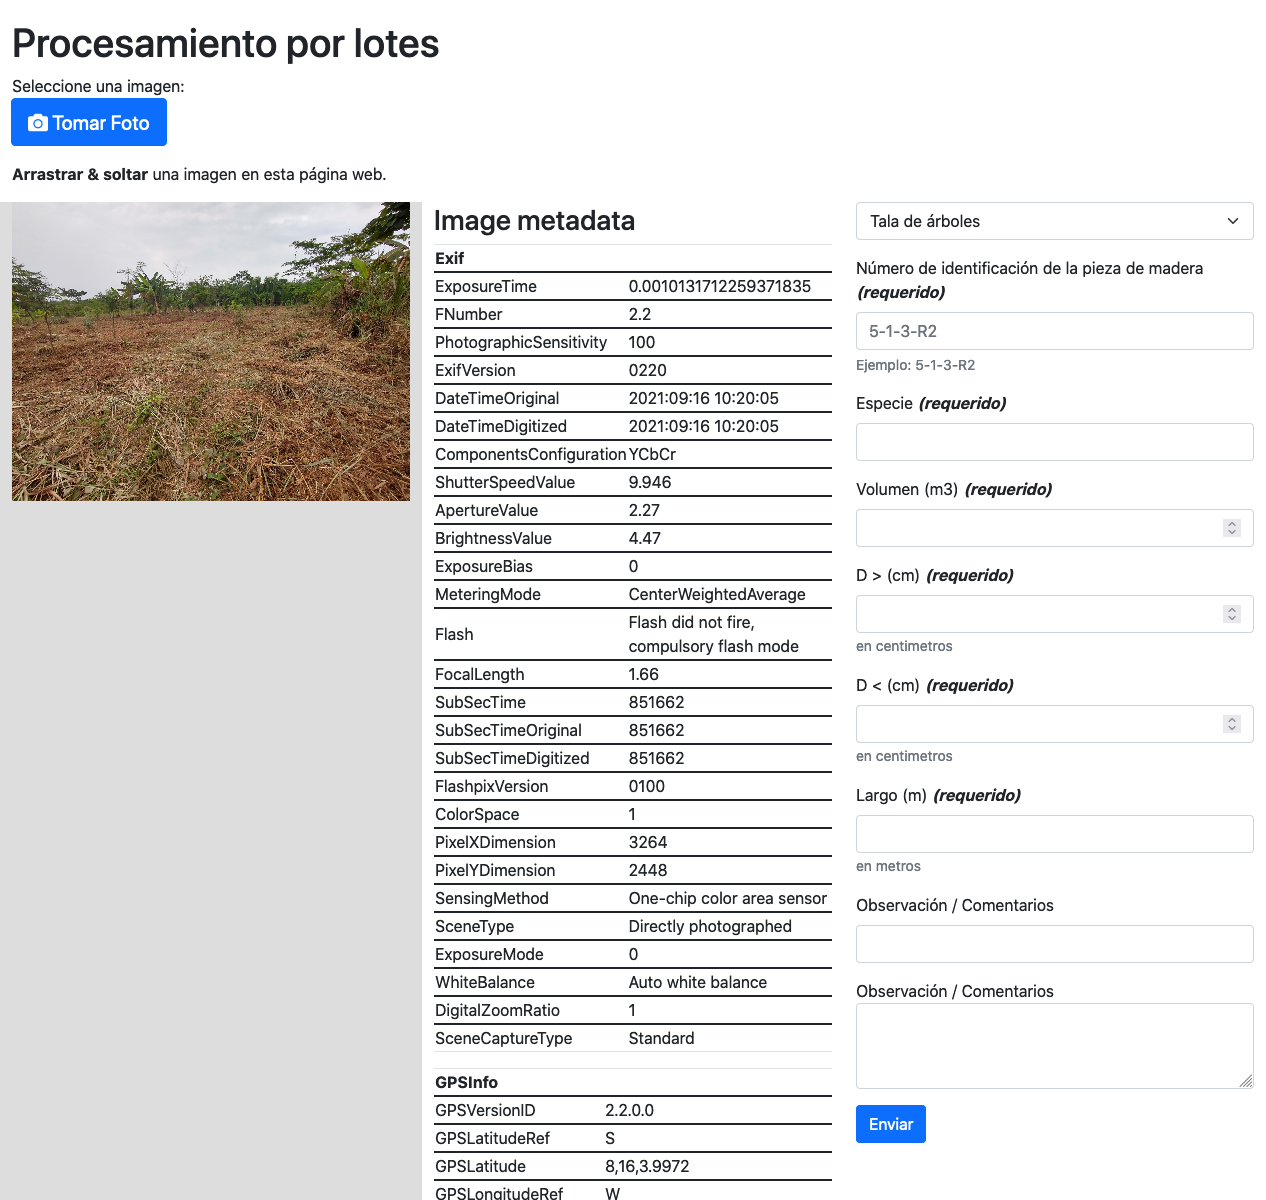This screenshot has height=1200, width=1266.
Task: Click the WhiteBalance Auto white balance value
Action: coord(697,982)
